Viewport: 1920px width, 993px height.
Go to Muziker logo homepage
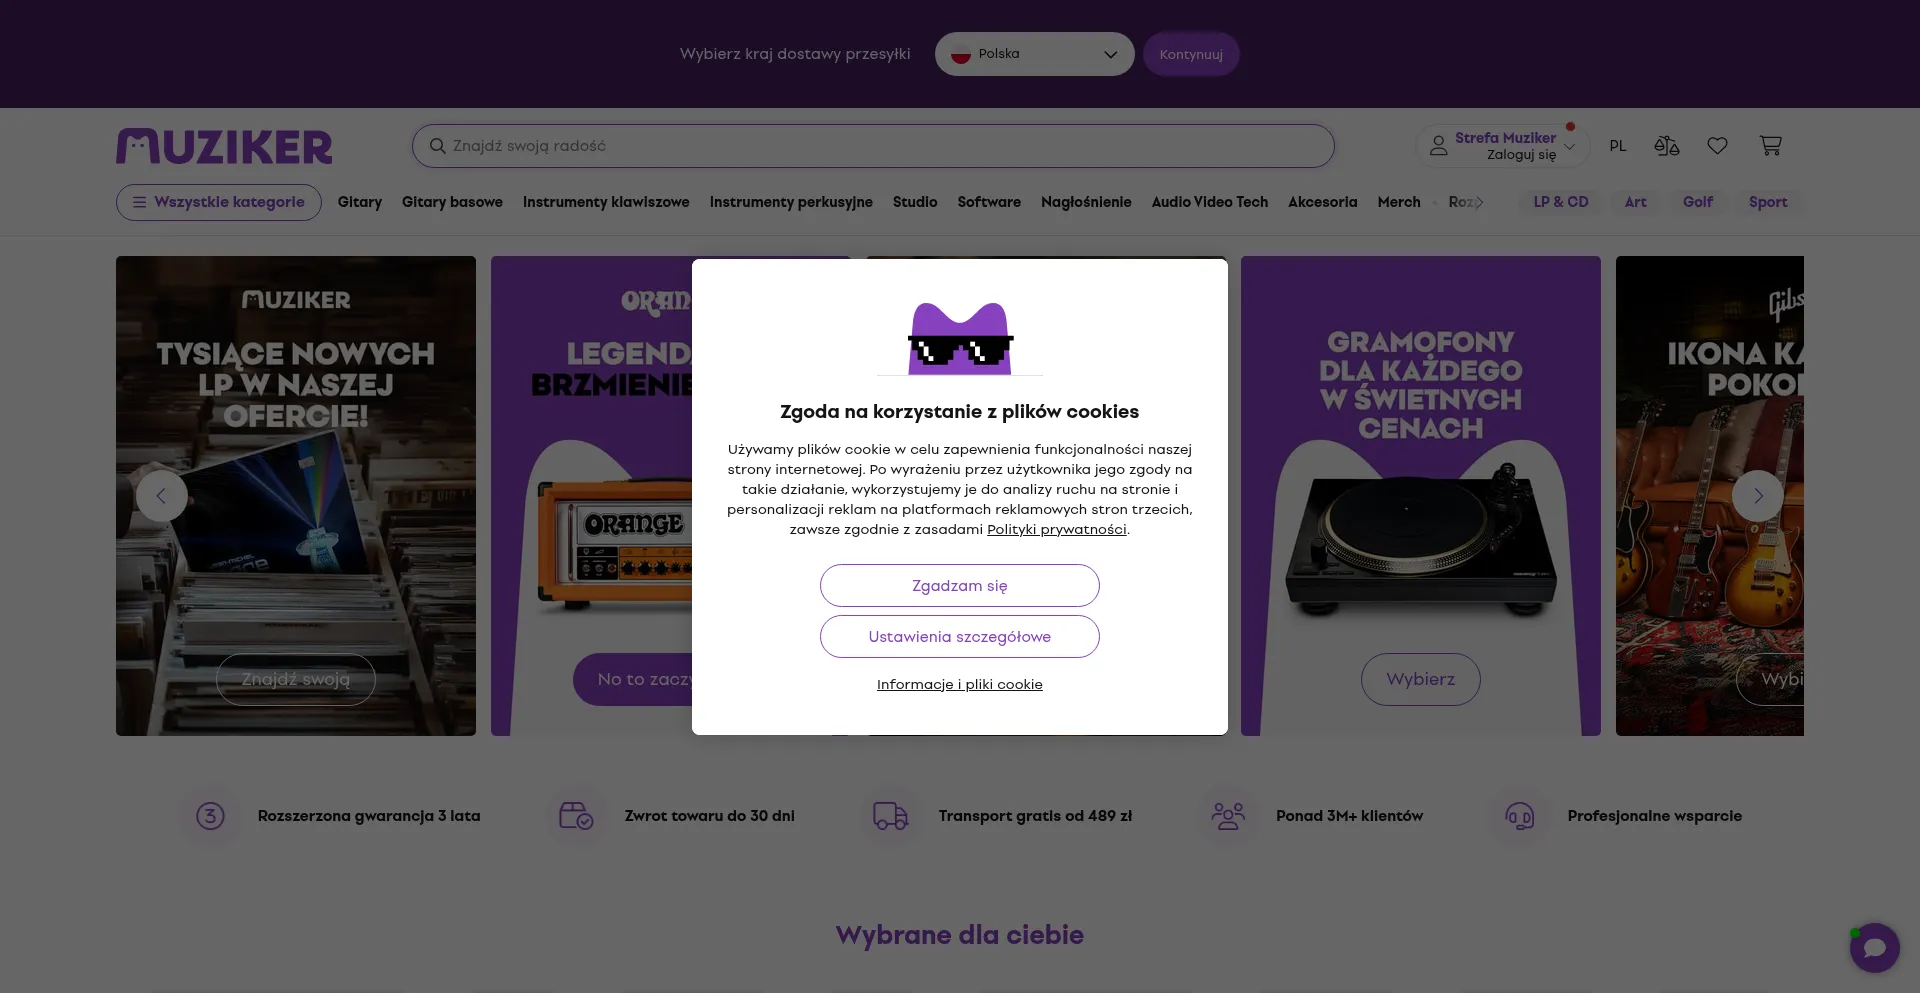[224, 146]
